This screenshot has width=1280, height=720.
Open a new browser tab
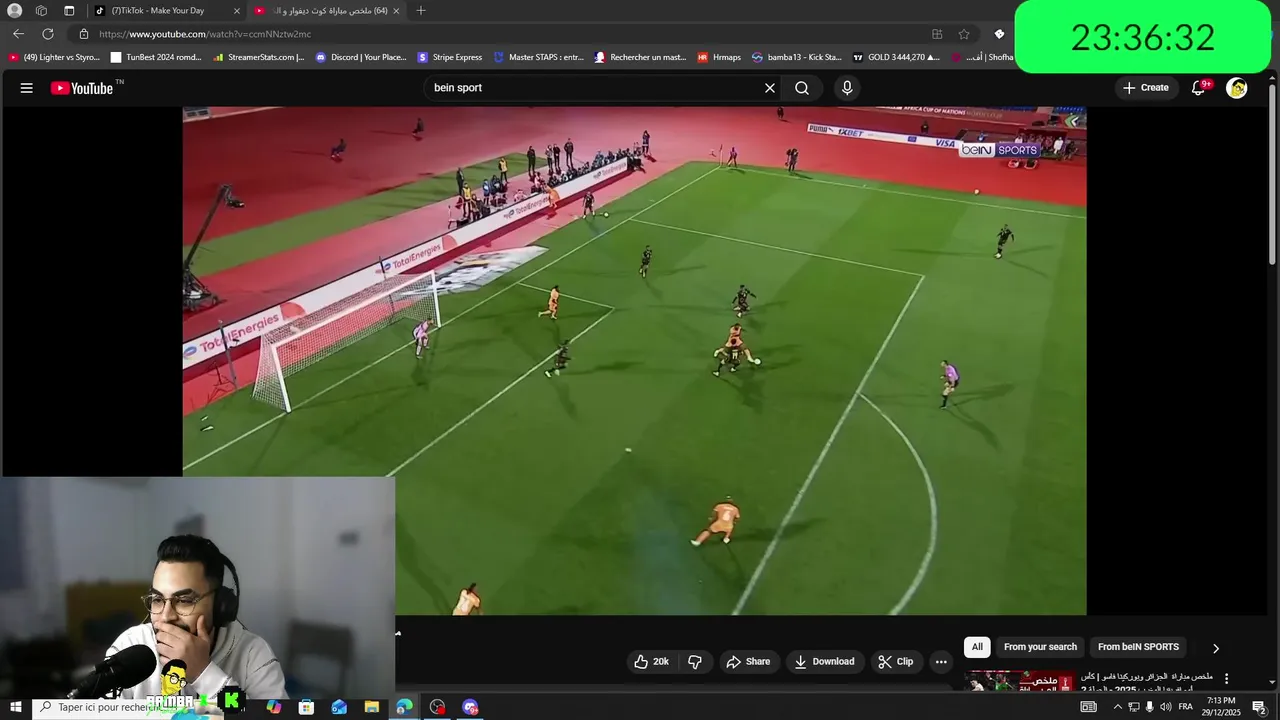[x=421, y=11]
